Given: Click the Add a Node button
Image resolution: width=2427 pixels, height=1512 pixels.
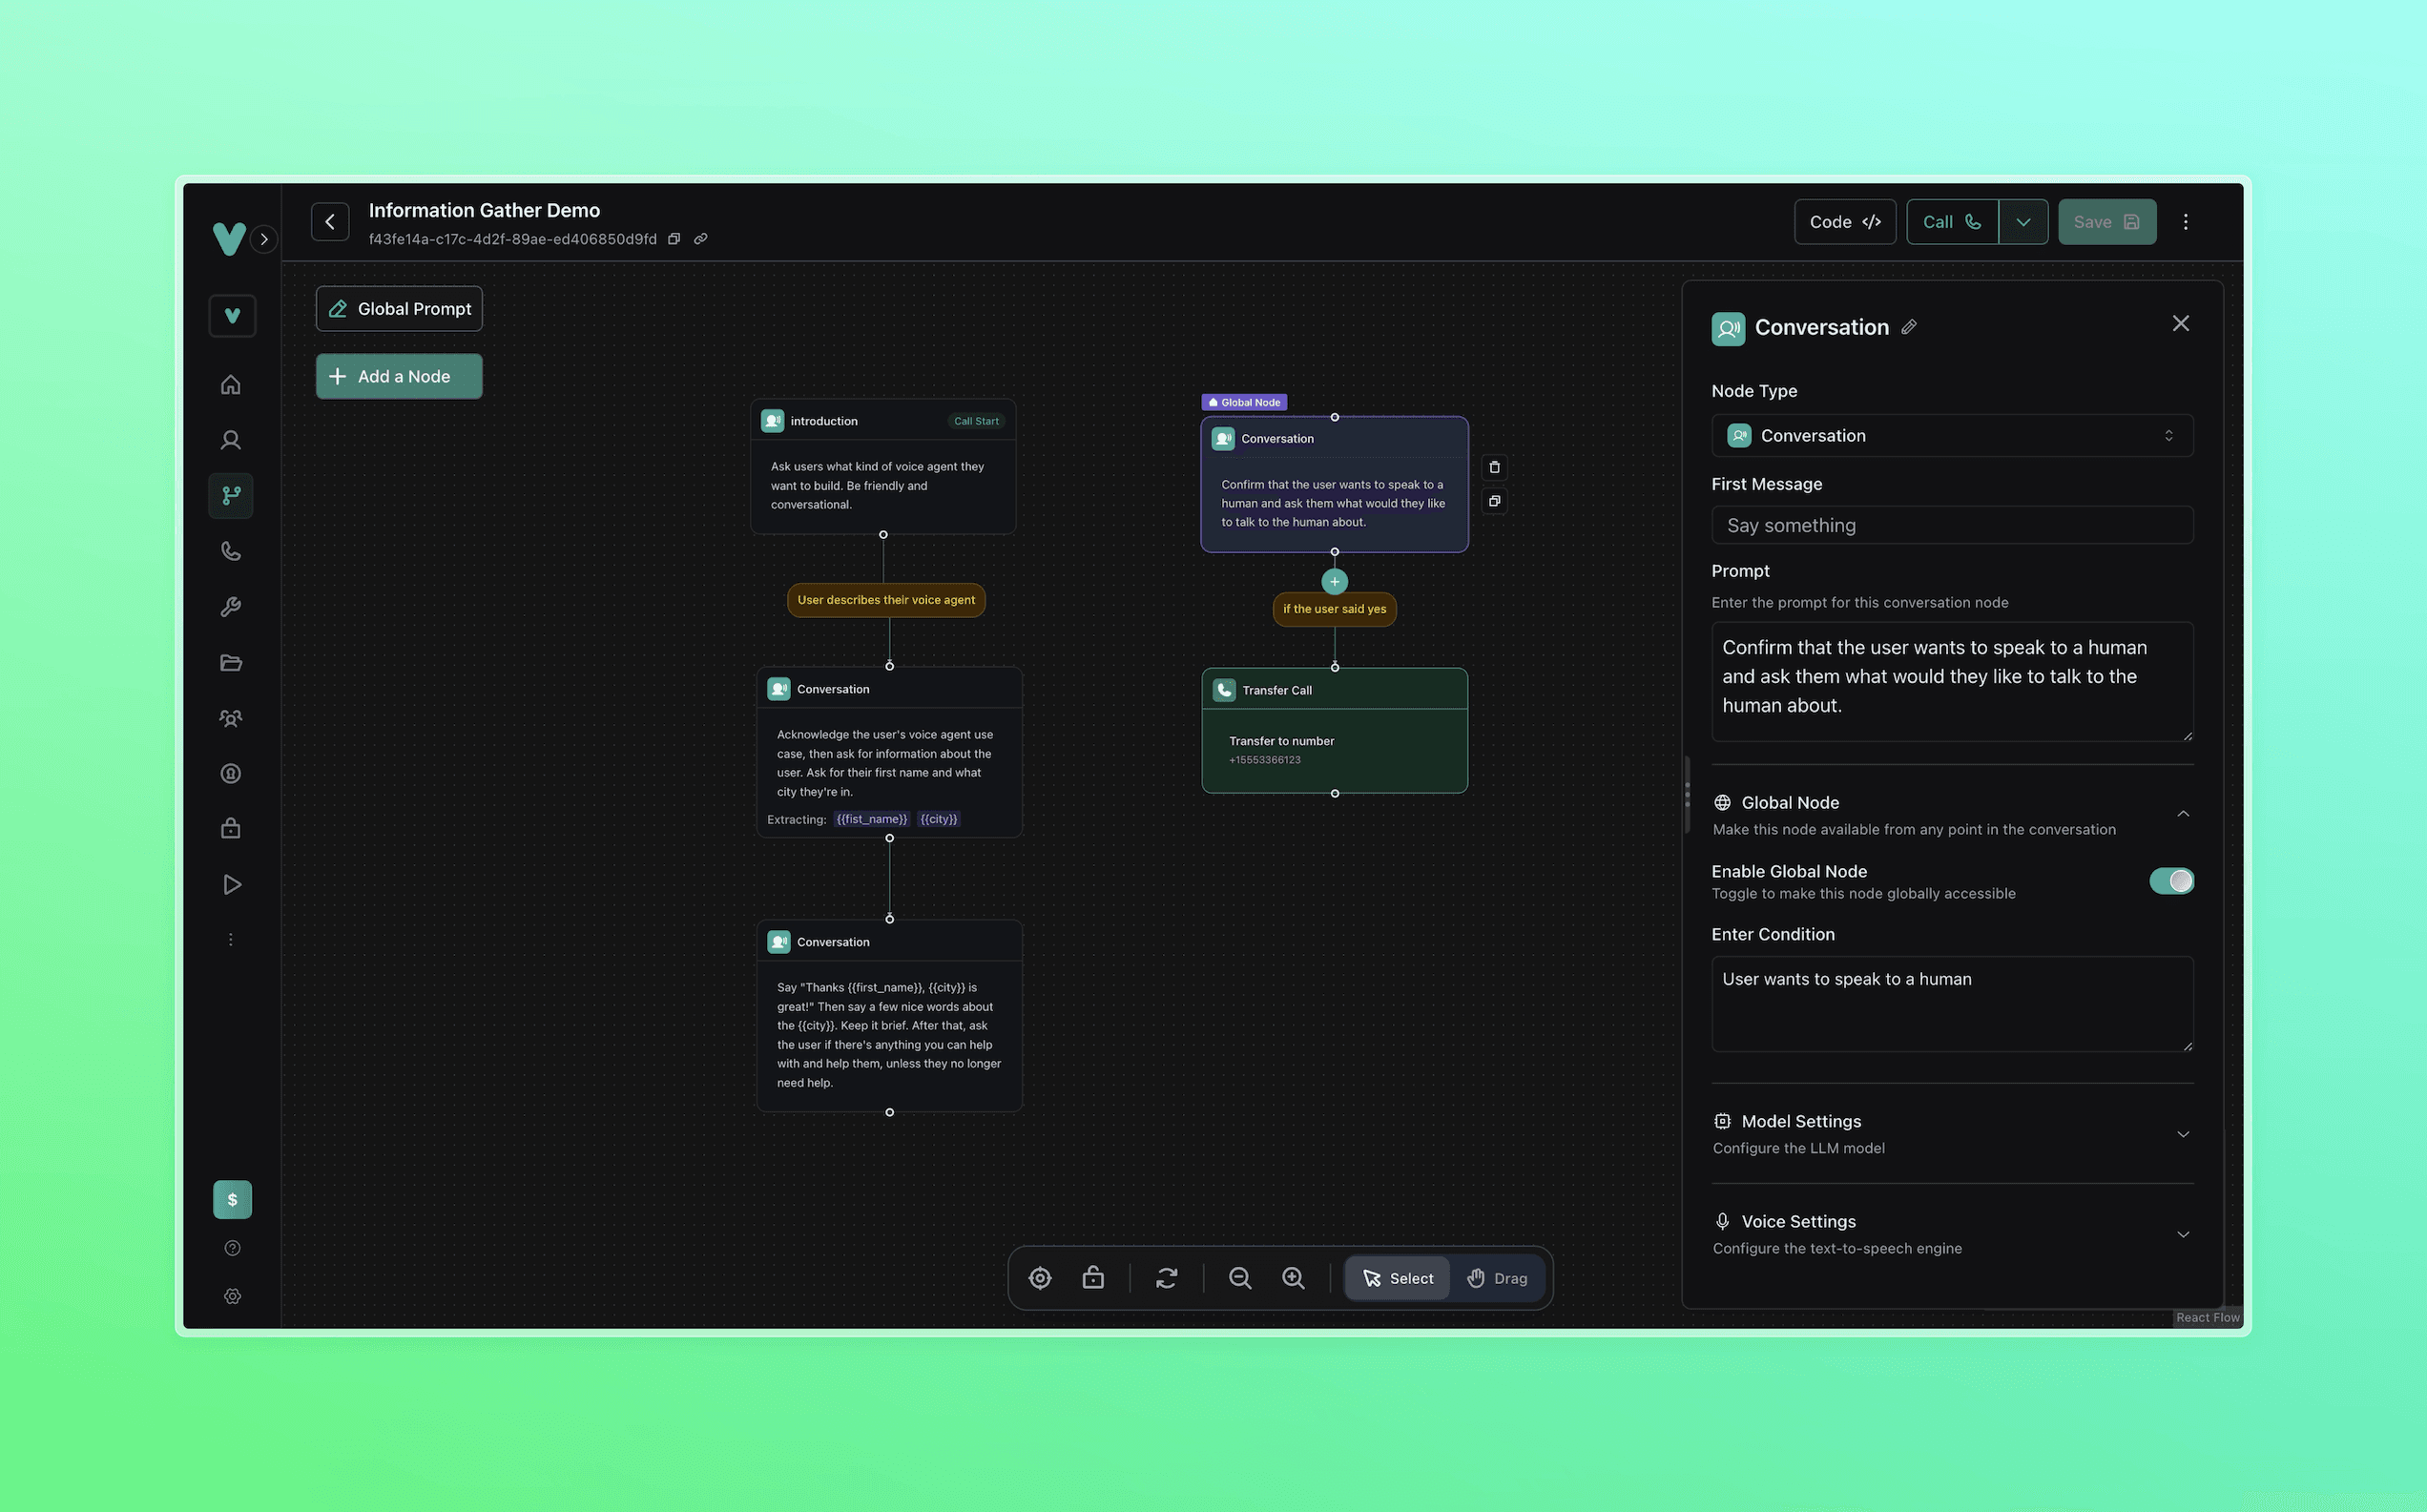Looking at the screenshot, I should [x=399, y=377].
